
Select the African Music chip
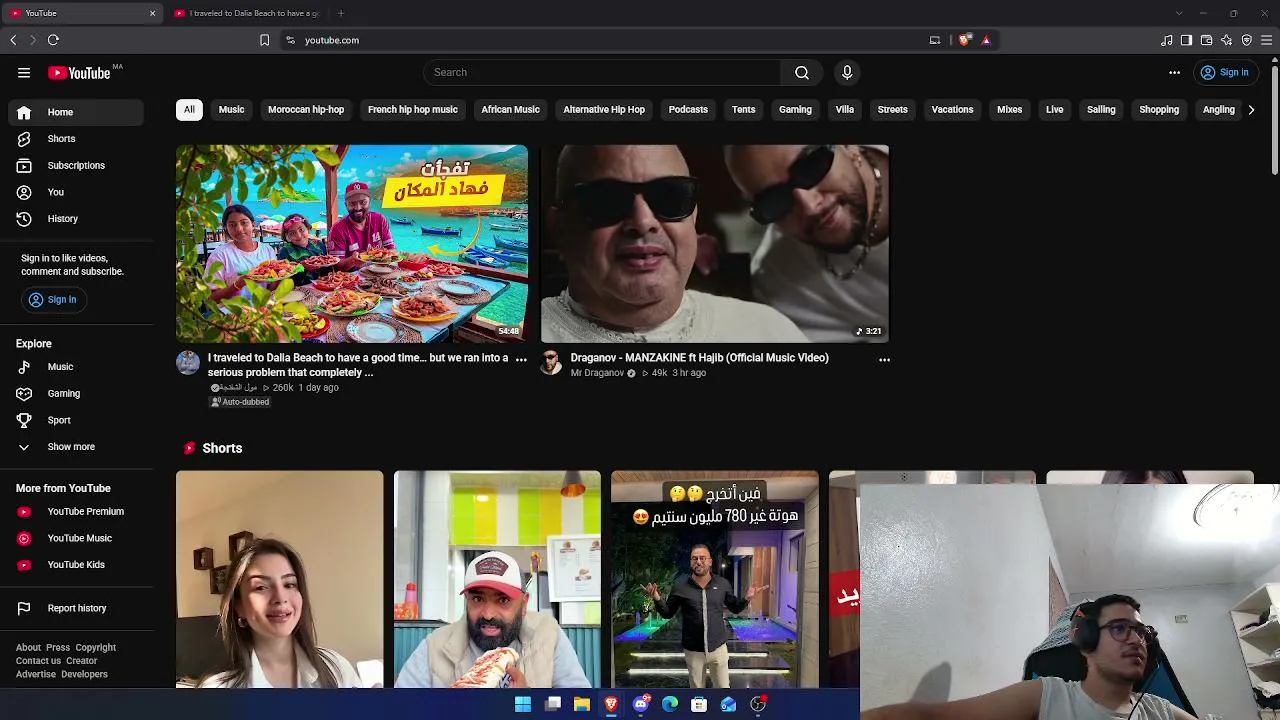(x=510, y=110)
